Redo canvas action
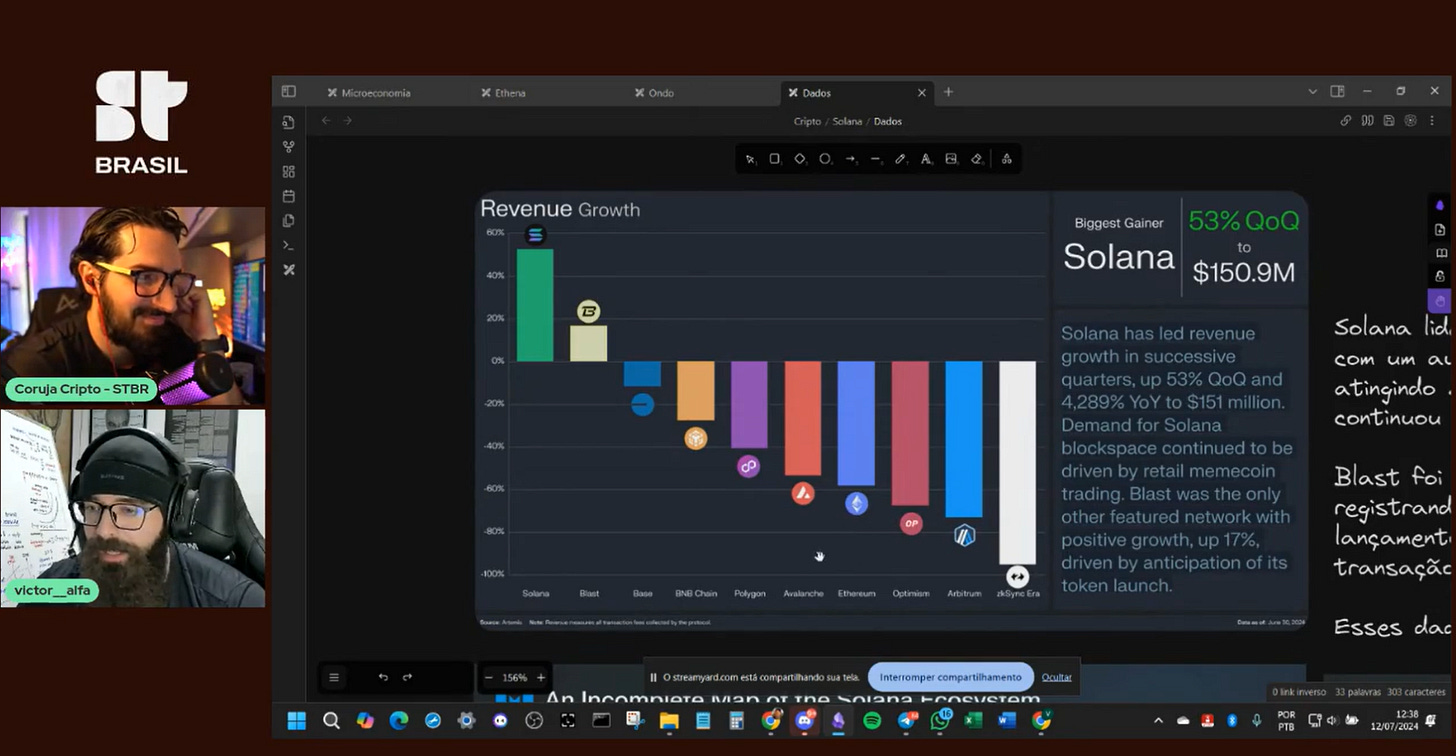The image size is (1456, 756). (x=407, y=677)
